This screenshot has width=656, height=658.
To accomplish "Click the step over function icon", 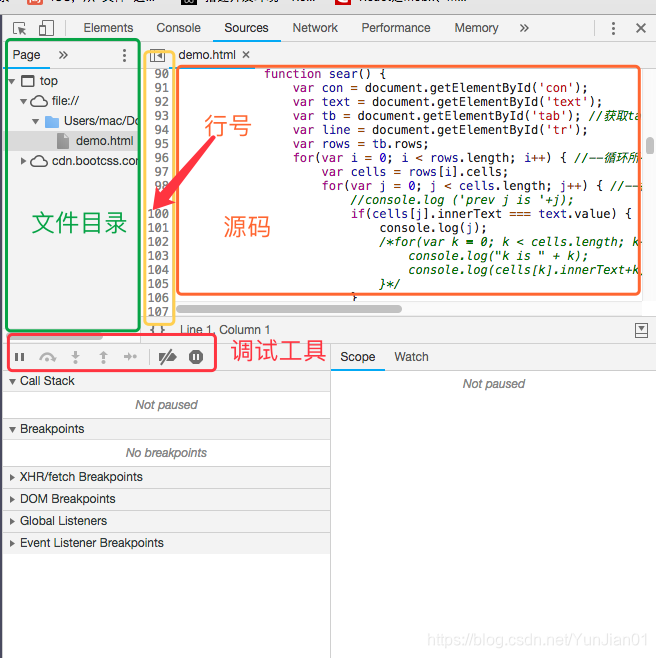I will tap(48, 356).
